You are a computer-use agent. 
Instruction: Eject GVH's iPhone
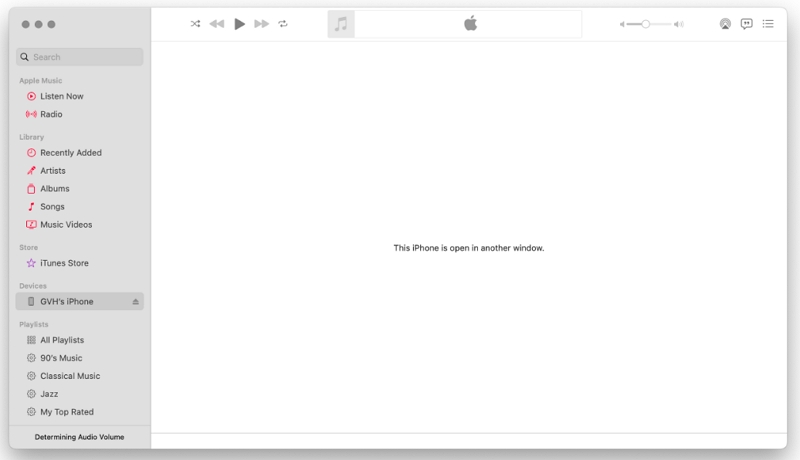(136, 302)
